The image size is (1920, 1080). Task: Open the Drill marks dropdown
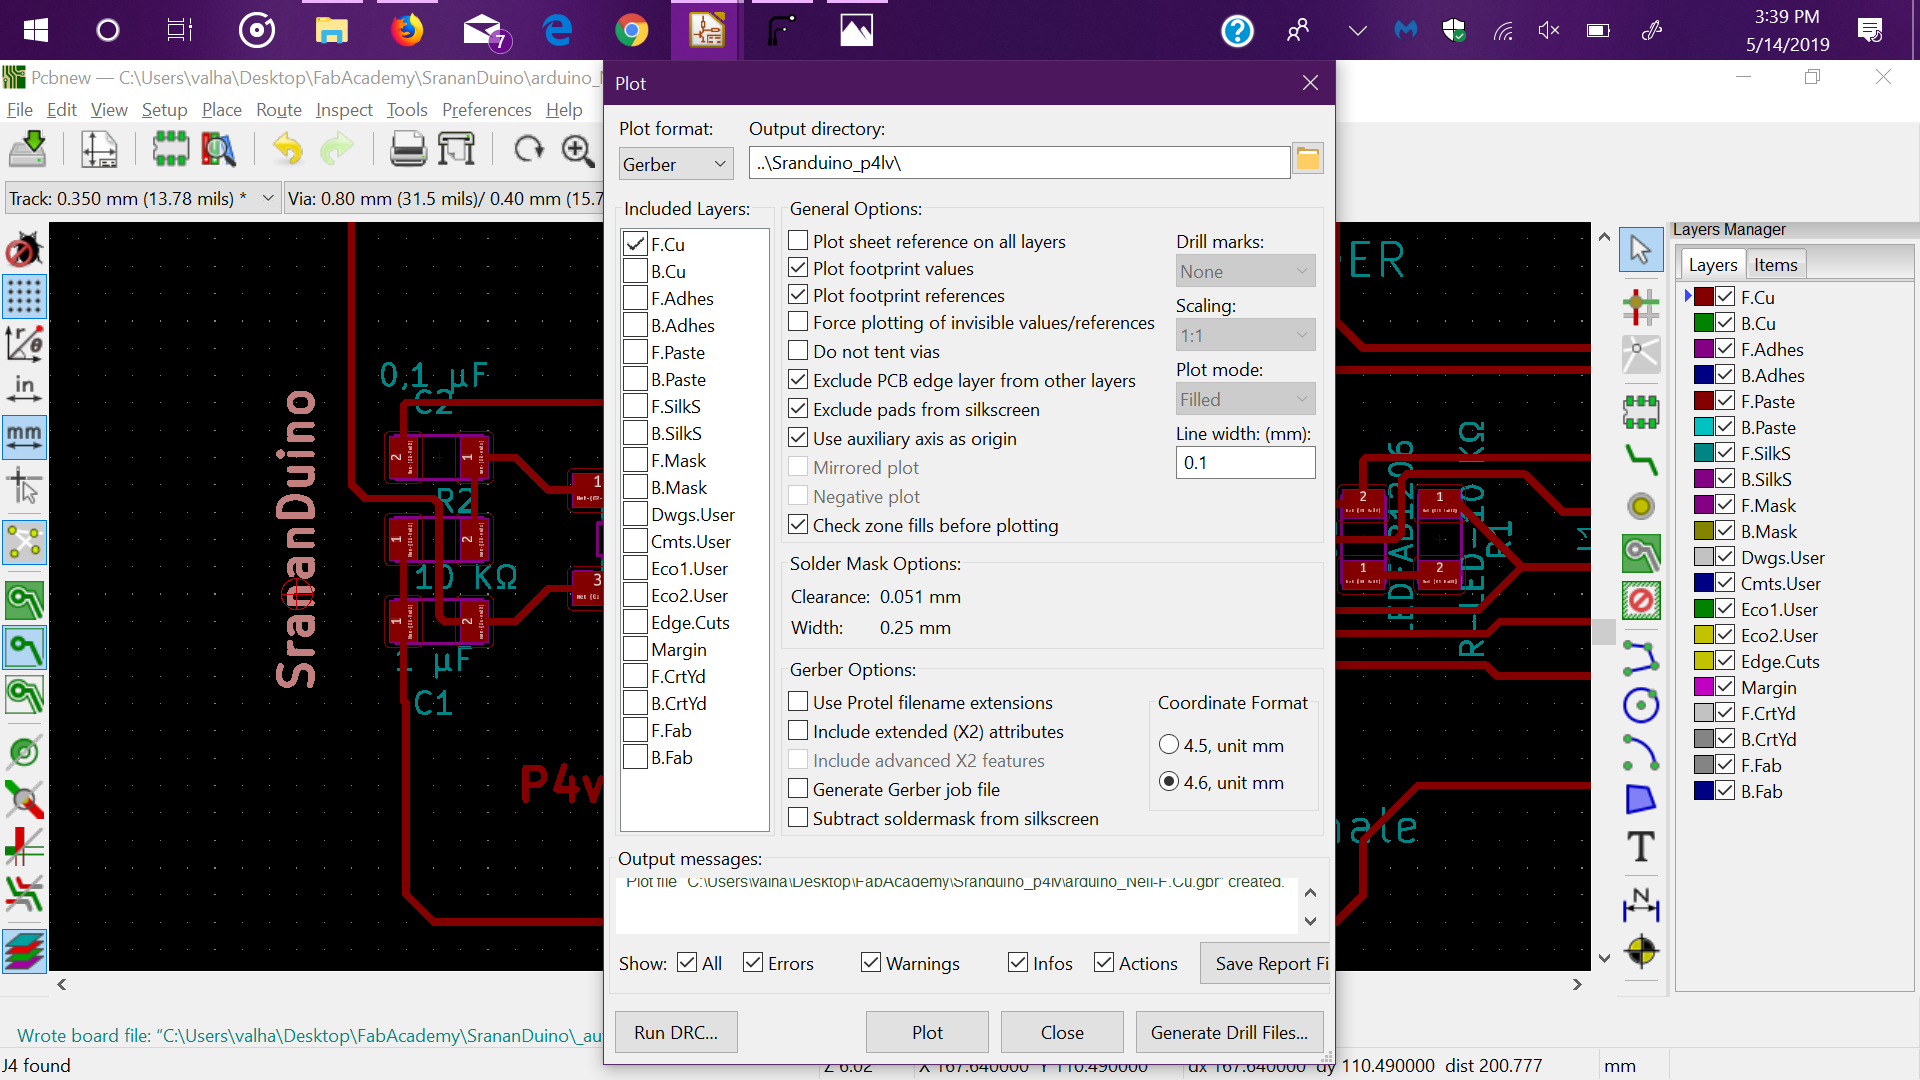click(1244, 271)
